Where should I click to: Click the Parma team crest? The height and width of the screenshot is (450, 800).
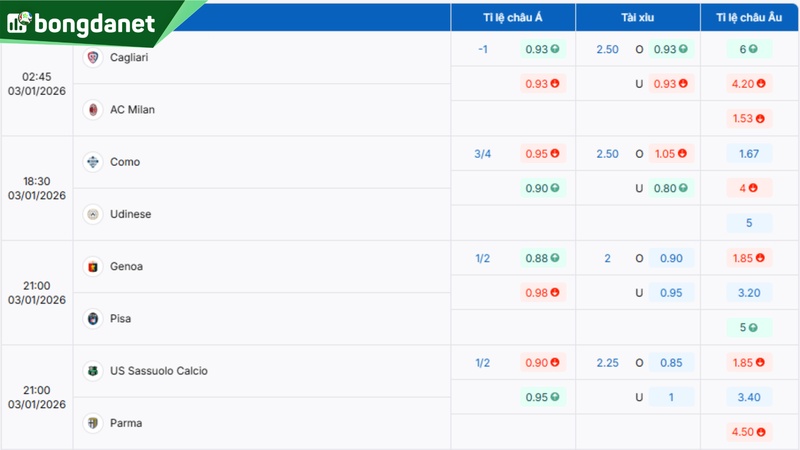click(x=93, y=423)
